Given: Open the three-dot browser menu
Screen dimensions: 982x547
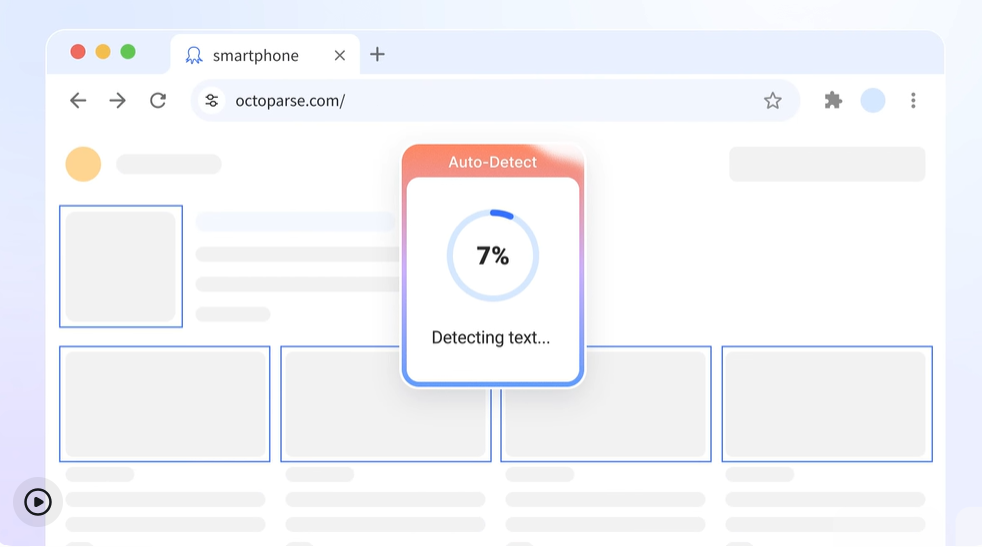Looking at the screenshot, I should tap(913, 100).
